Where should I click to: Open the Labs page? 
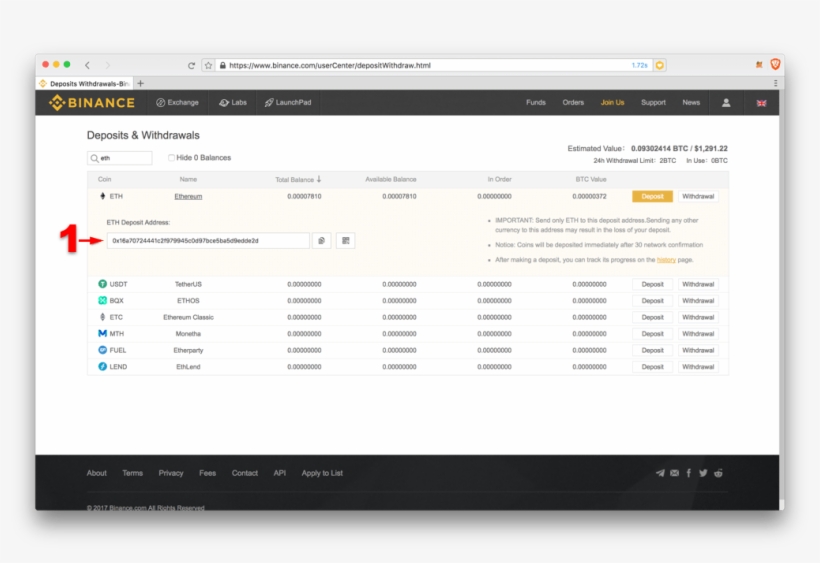[x=233, y=102]
